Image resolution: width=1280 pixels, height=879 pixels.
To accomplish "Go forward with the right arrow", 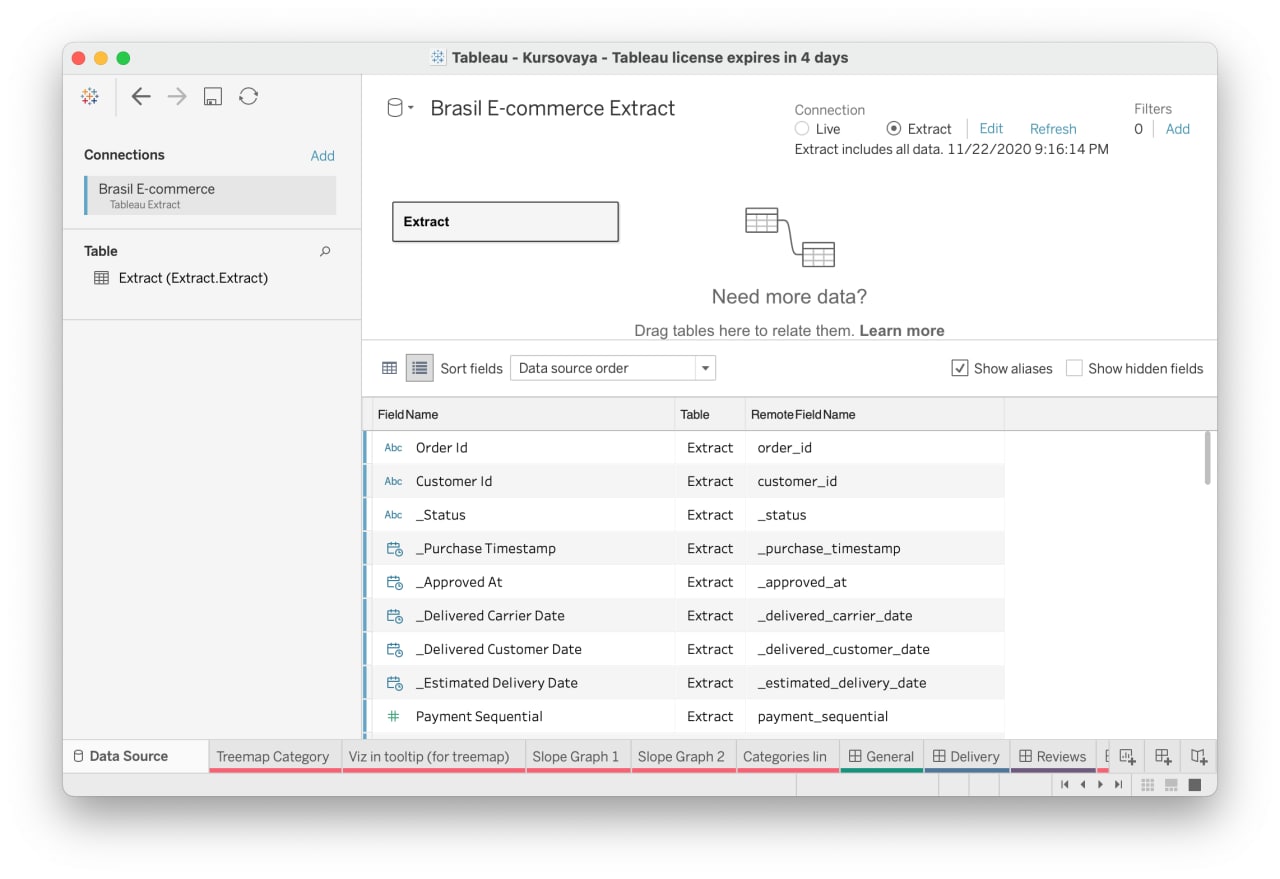I will point(177,96).
